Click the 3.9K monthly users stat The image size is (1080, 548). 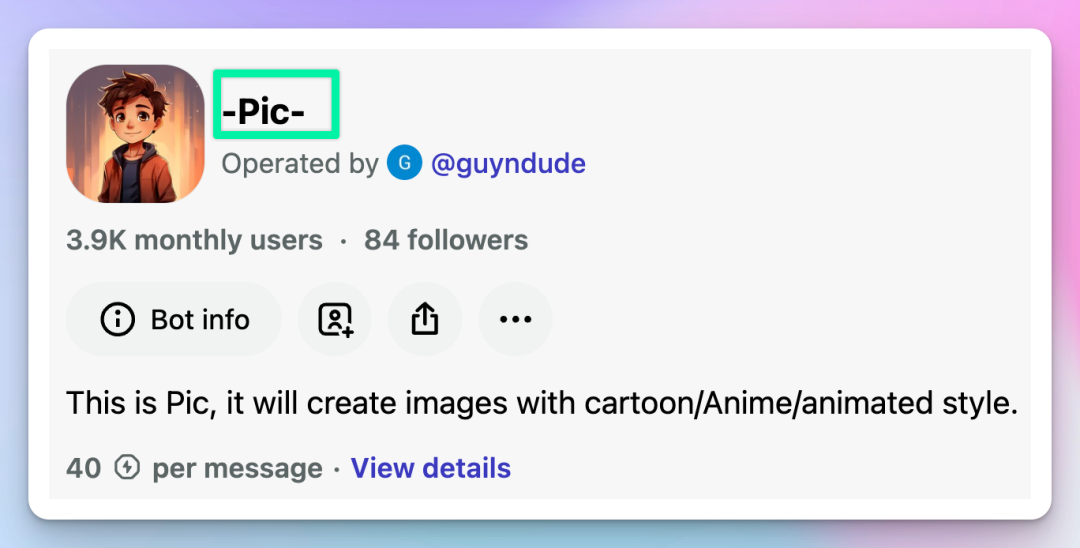(x=194, y=240)
